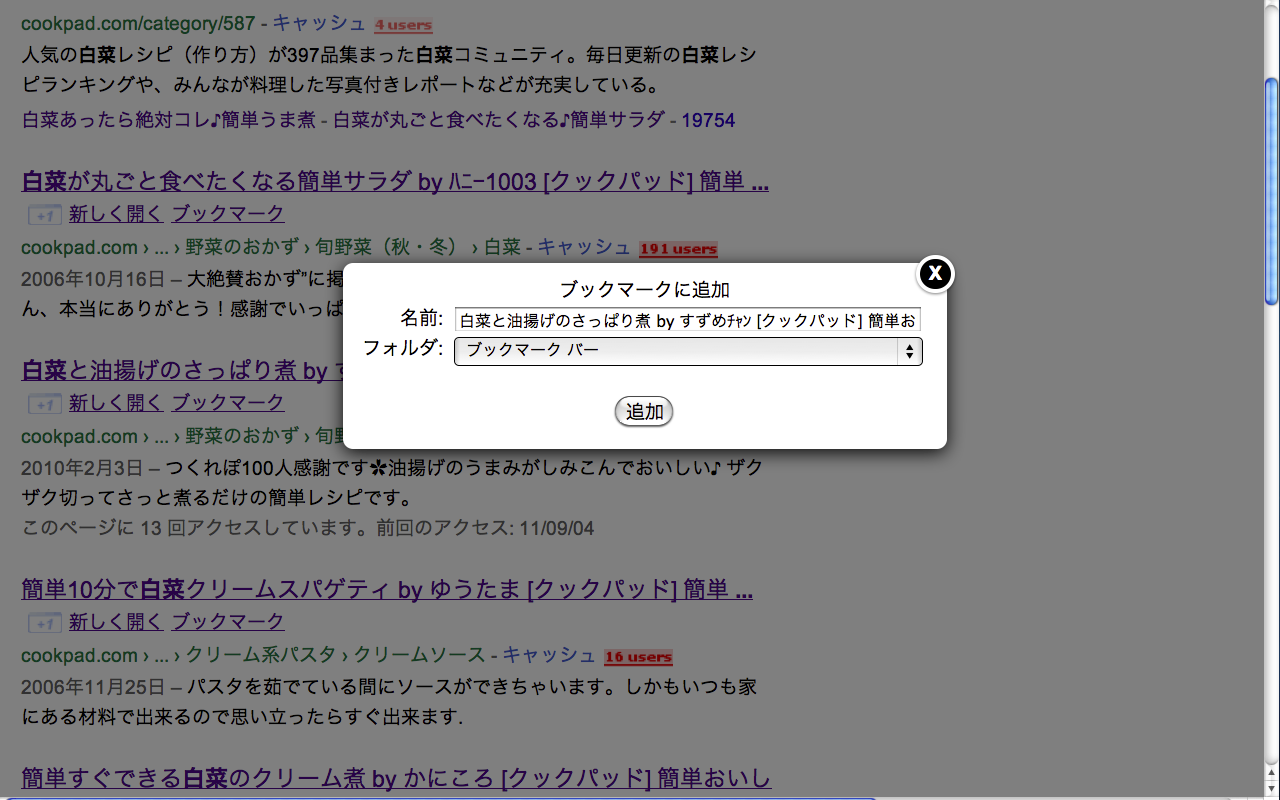Screen dimensions: 1280x800
Task: Click cookpad.com breadcrumb of クリームスパゲティ result
Action: click(x=79, y=656)
